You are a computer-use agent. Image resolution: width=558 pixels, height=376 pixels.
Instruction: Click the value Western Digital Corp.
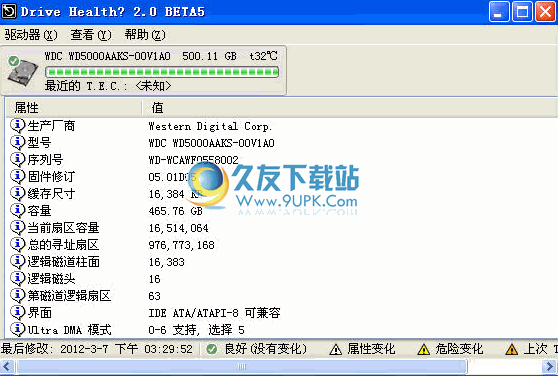pyautogui.click(x=210, y=126)
